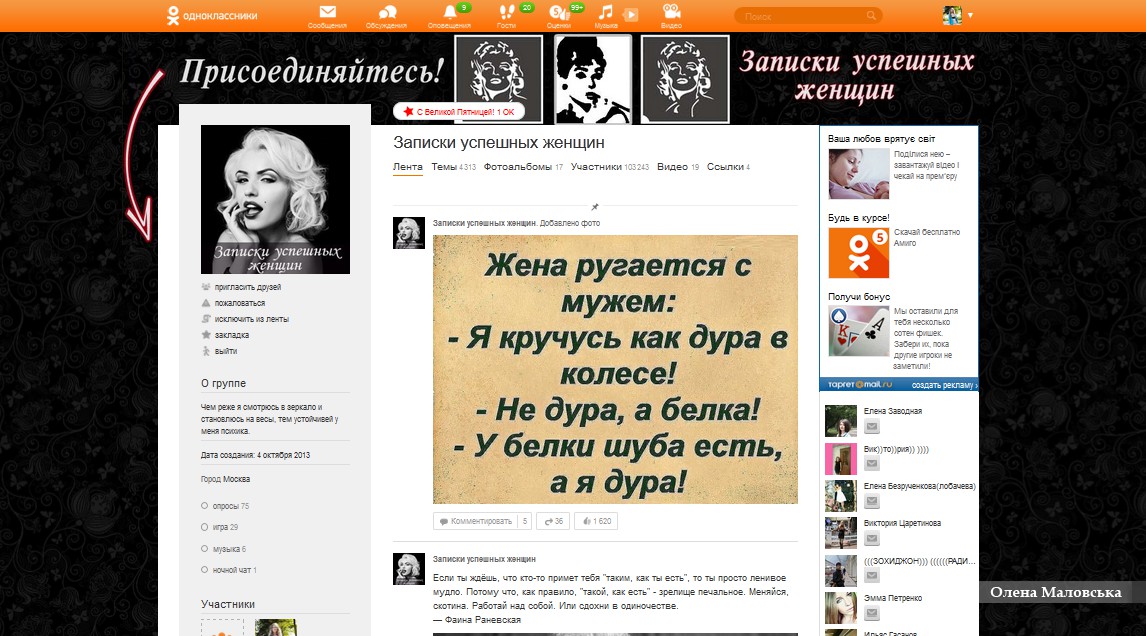Click the music player play button

pos(631,15)
